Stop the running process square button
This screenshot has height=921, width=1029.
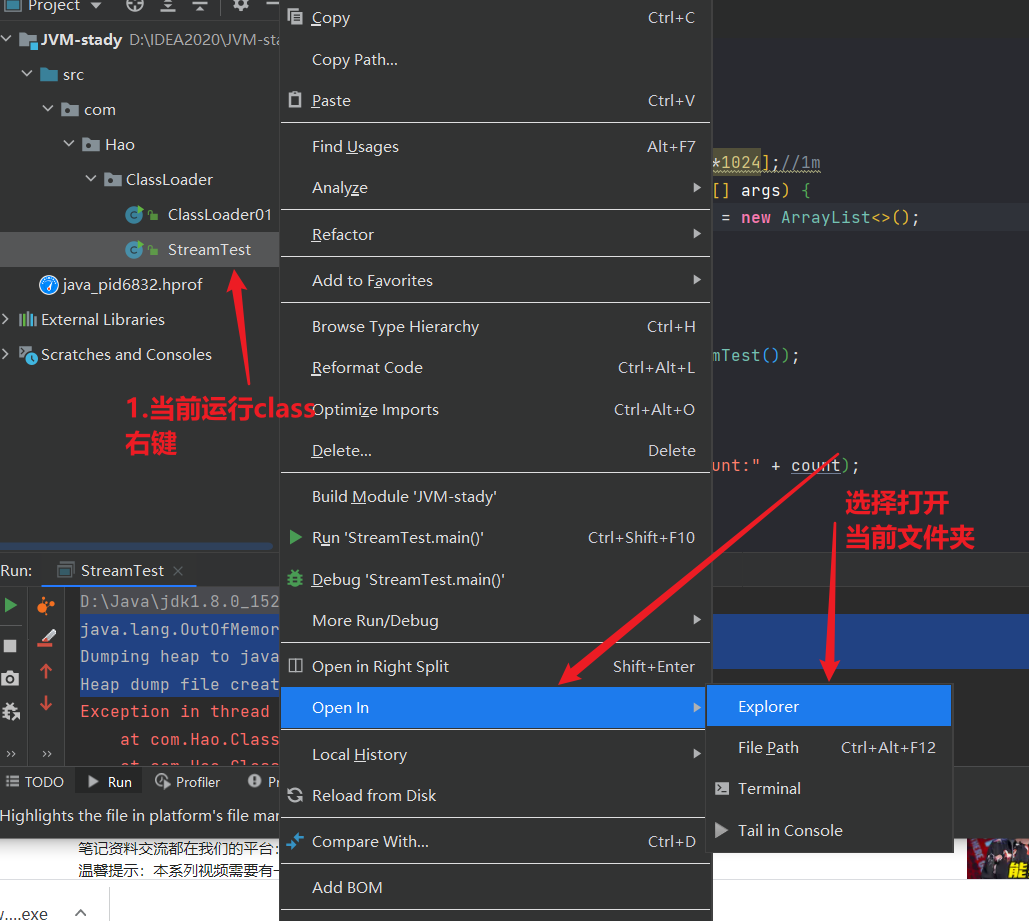[10, 646]
